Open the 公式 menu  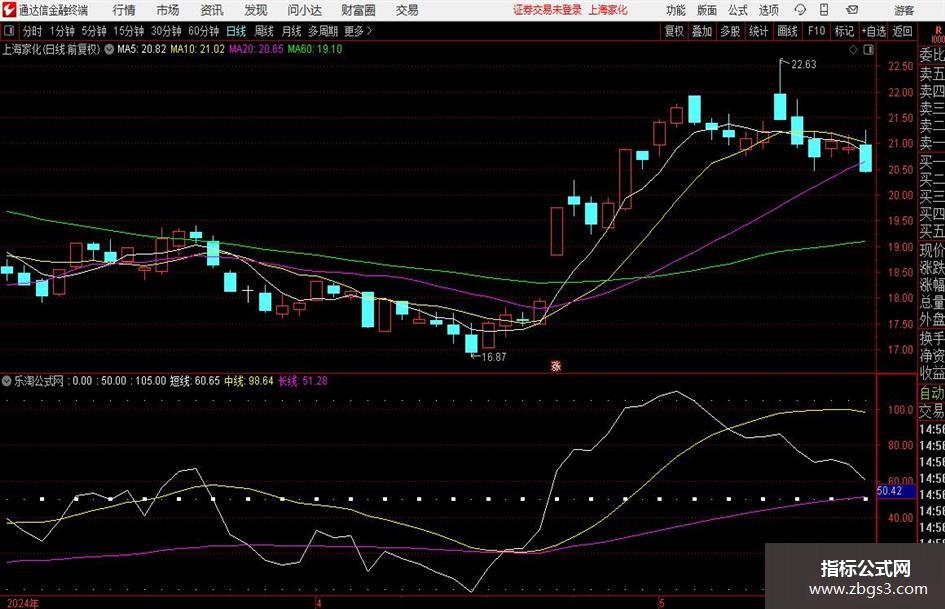coord(738,10)
